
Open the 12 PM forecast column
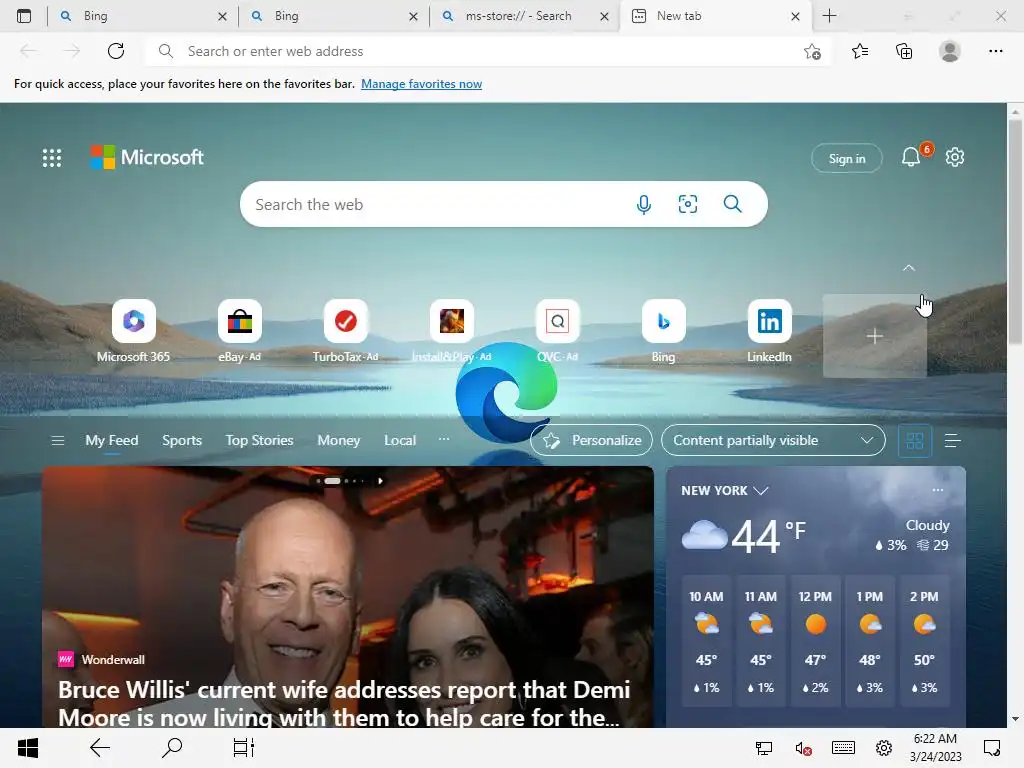(x=815, y=641)
